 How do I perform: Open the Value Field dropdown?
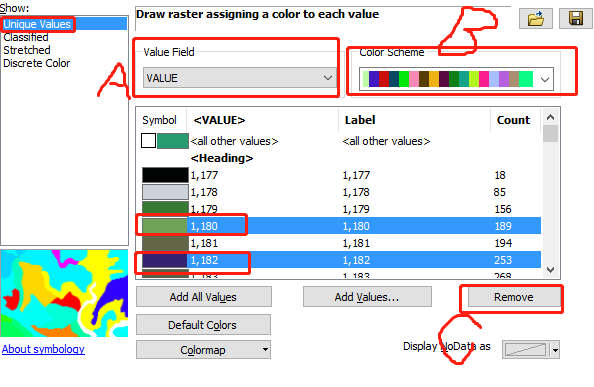pyautogui.click(x=240, y=78)
